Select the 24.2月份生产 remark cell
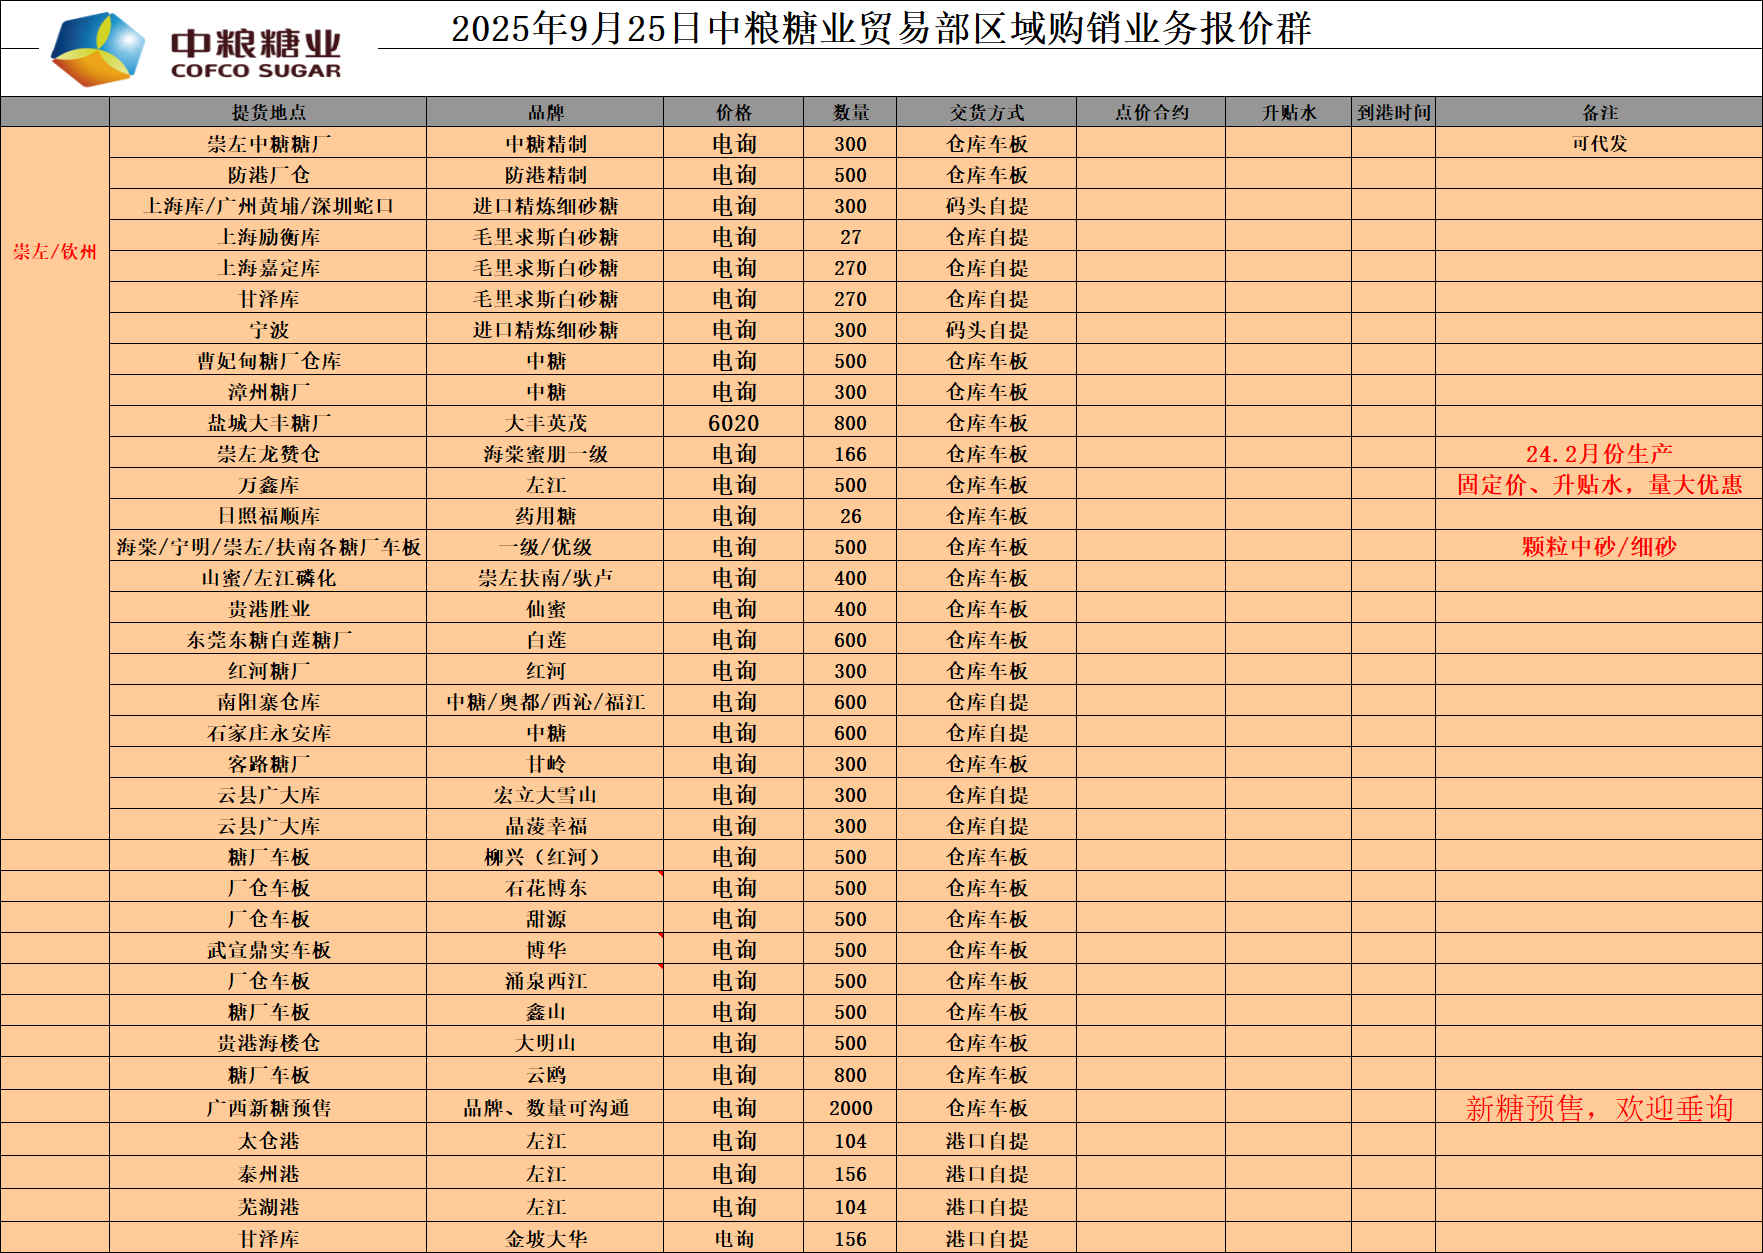Image resolution: width=1763 pixels, height=1253 pixels. point(1599,454)
